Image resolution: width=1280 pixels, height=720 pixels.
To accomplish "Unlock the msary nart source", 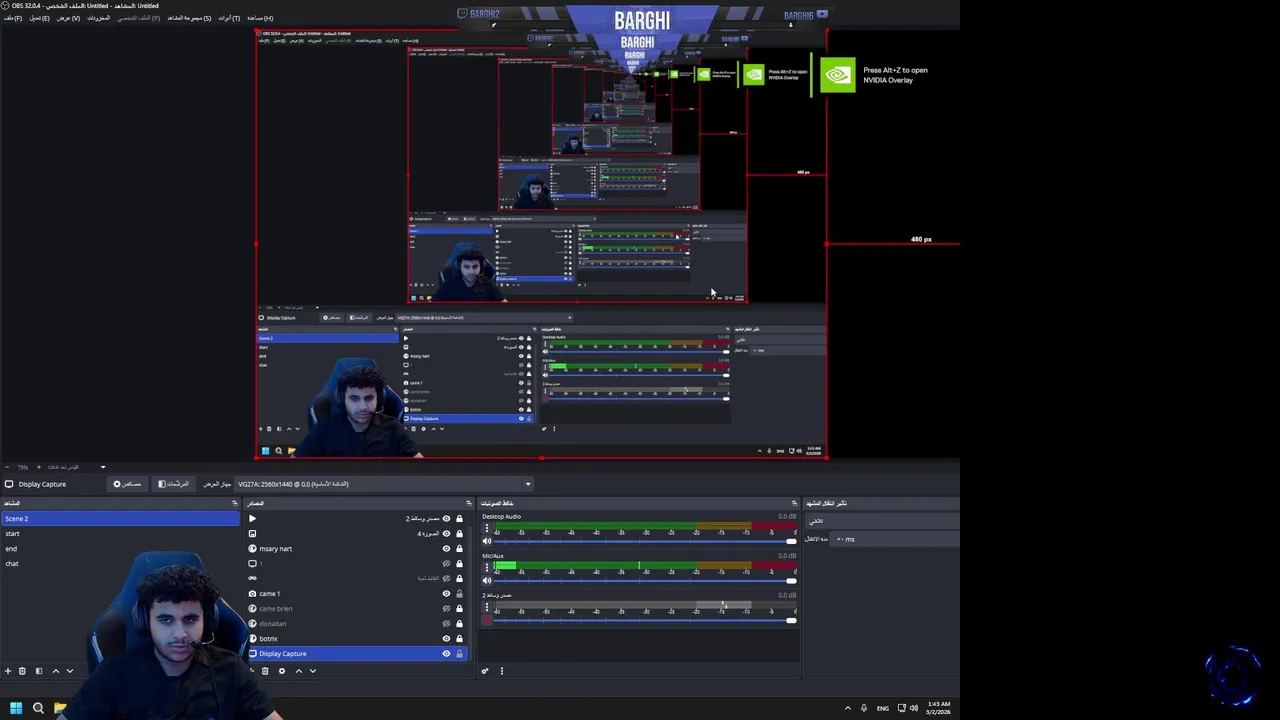I will 460,548.
